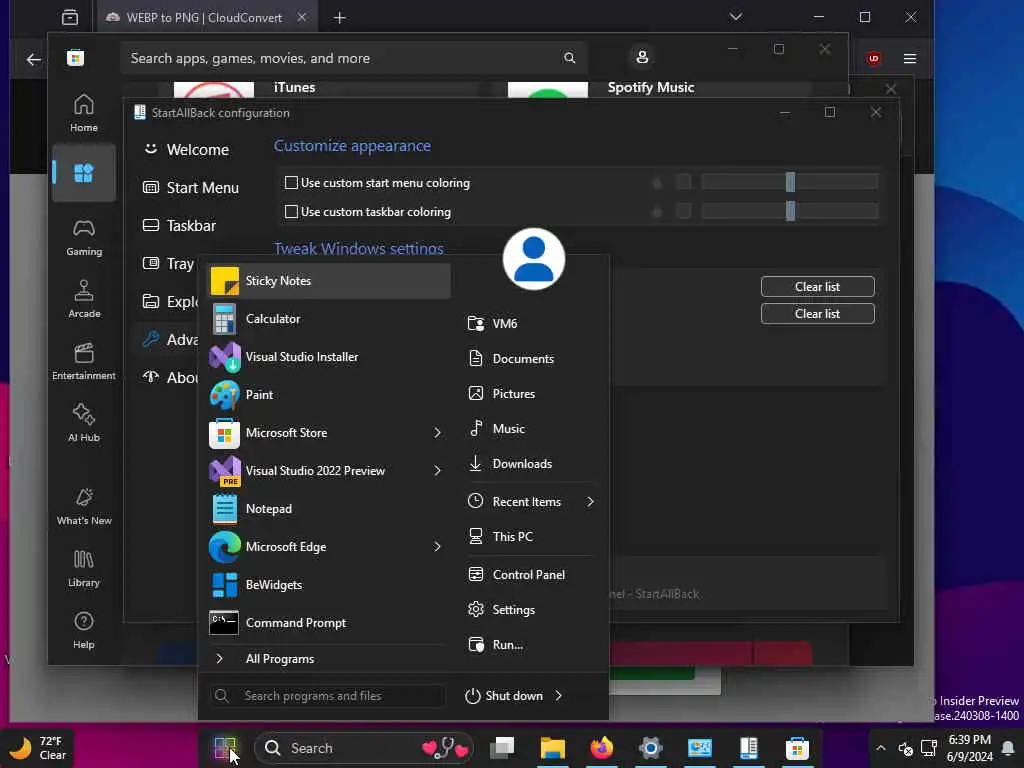Click the first Clear list button
Screen dimensions: 1024x768
[818, 287]
